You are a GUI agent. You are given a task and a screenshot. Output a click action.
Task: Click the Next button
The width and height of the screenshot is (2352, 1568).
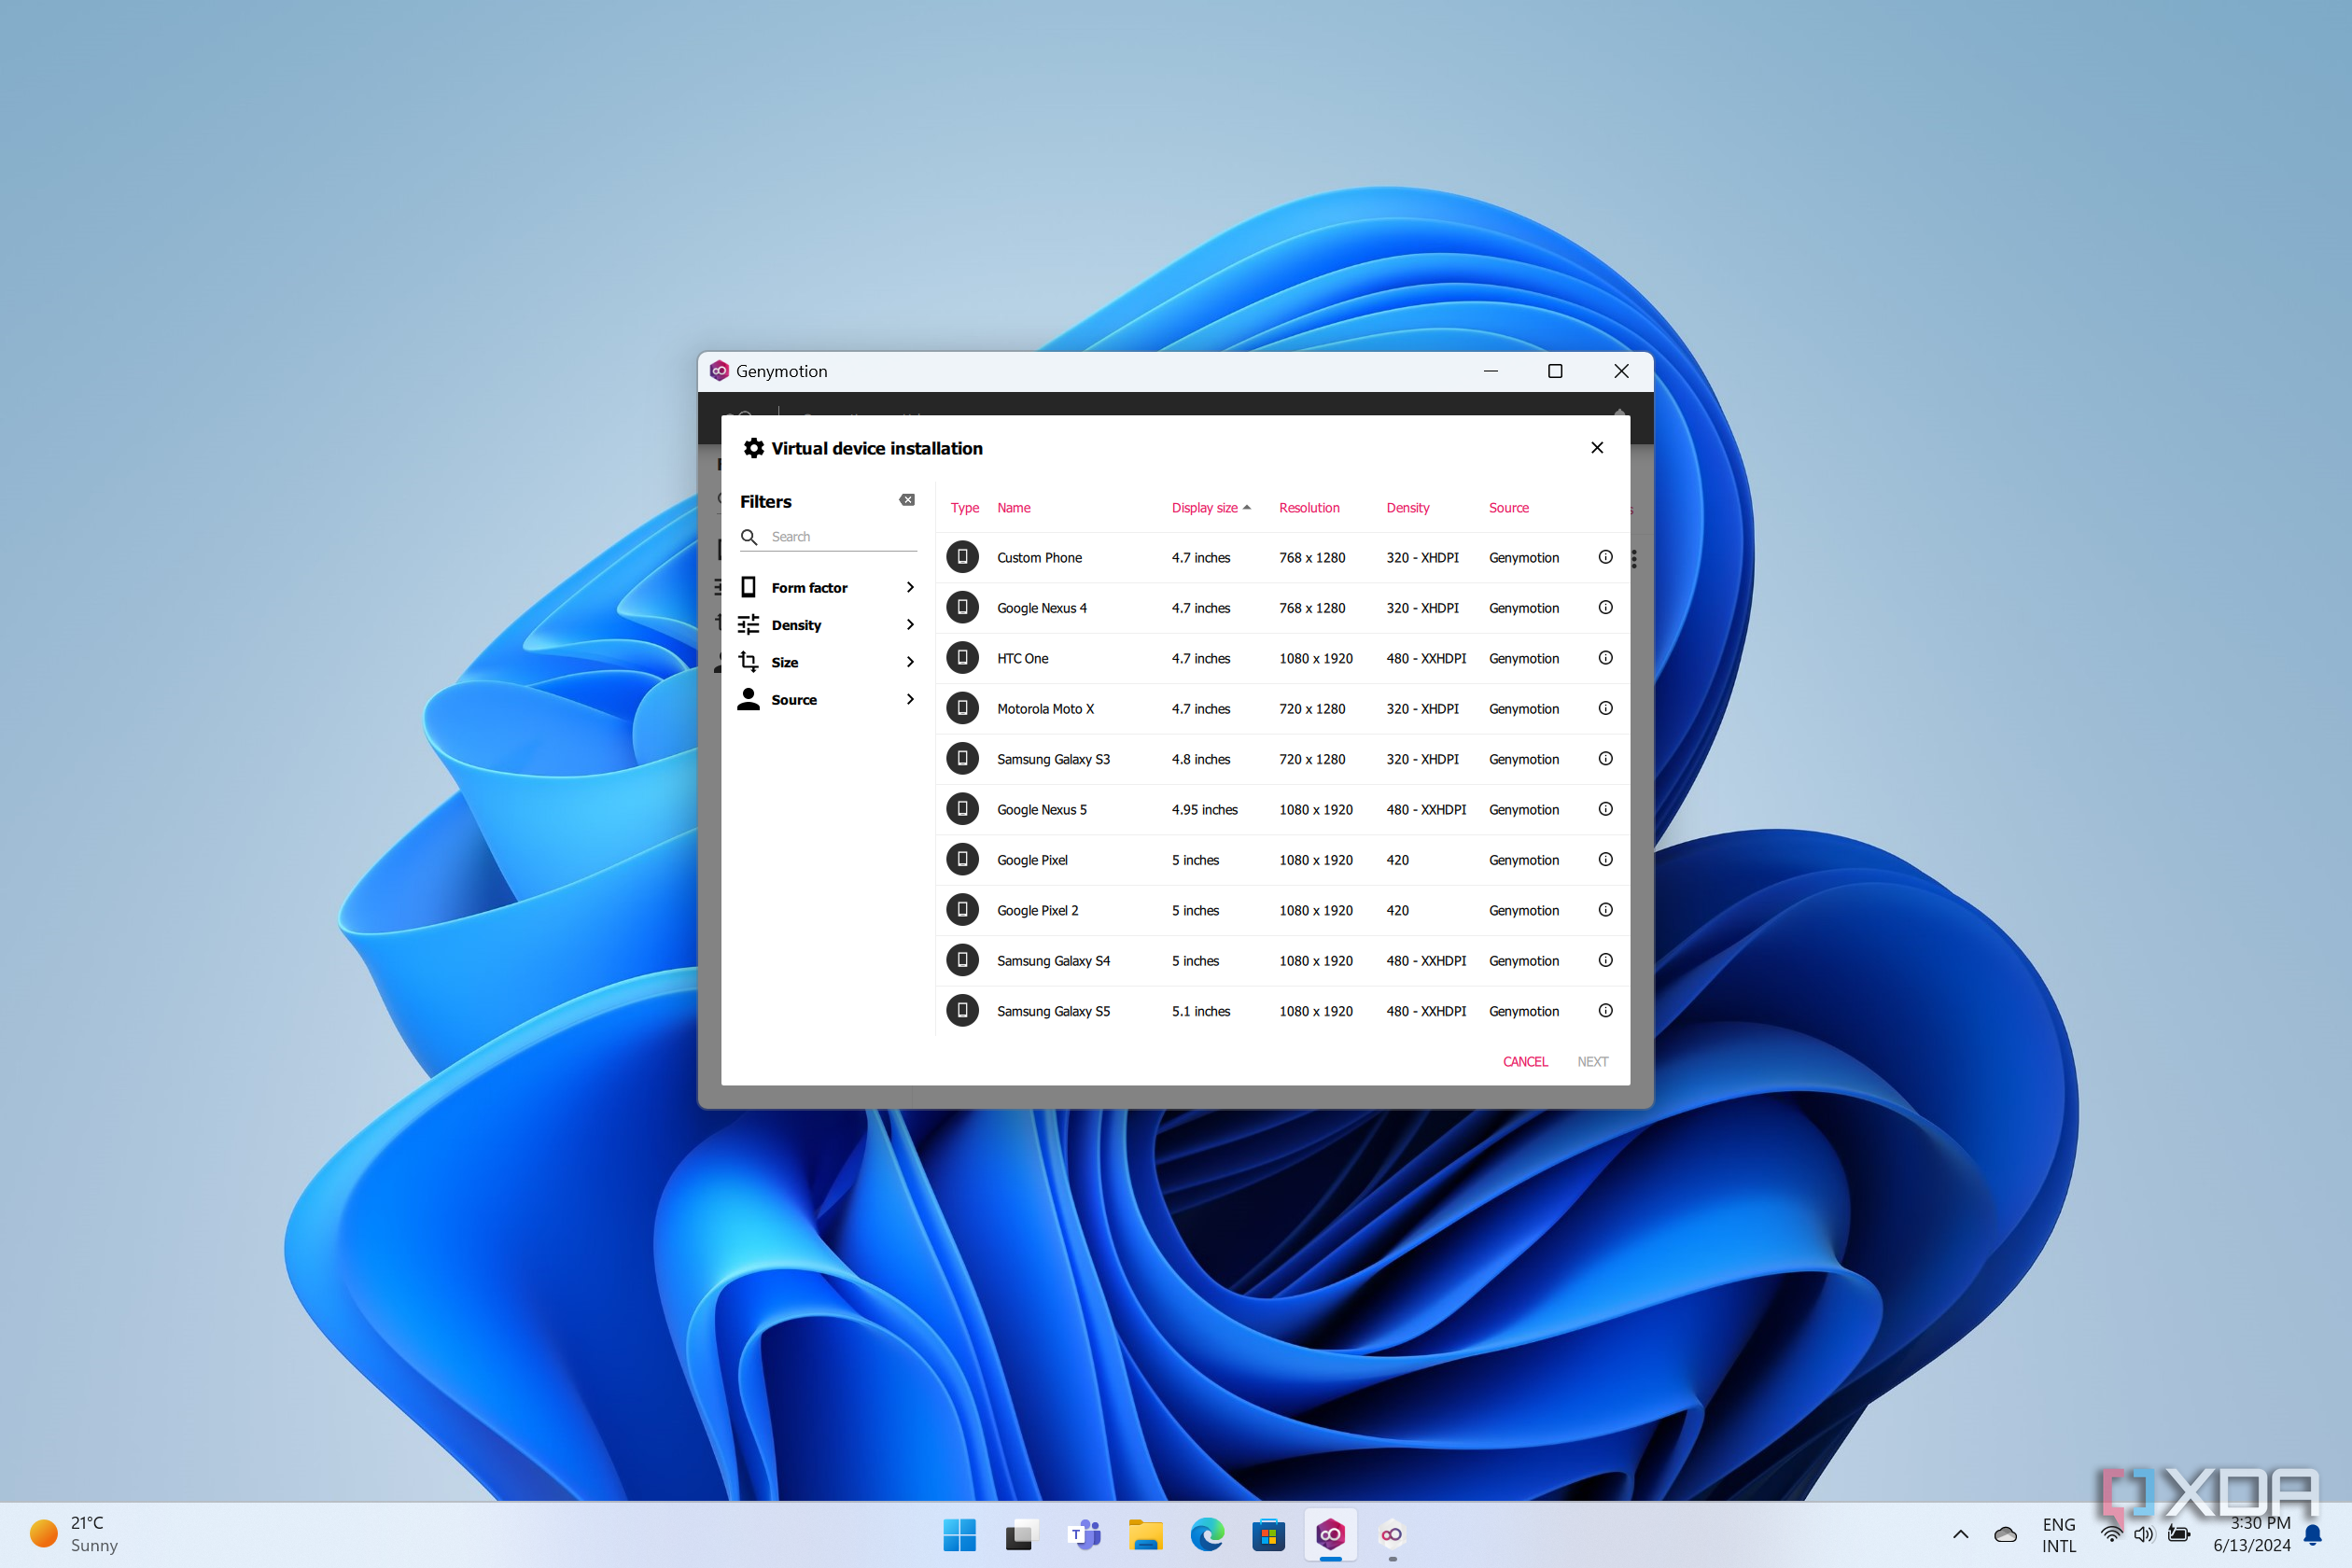1592,1061
